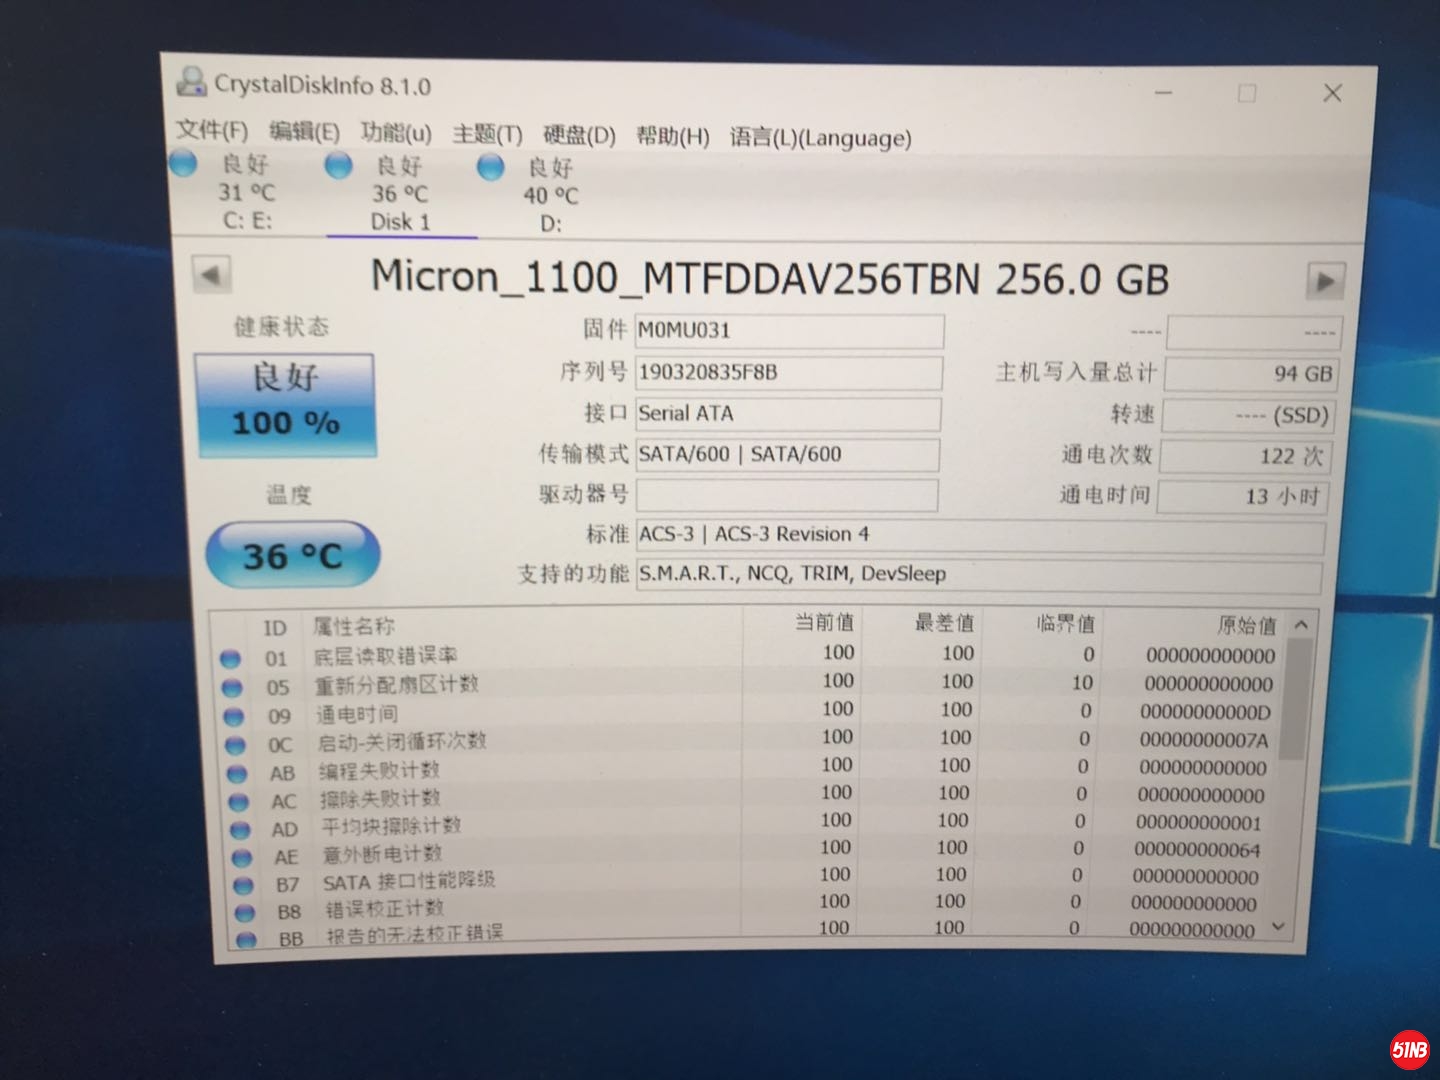This screenshot has width=1440, height=1080.
Task: Click status orb for C: E: drive
Action: point(184,163)
